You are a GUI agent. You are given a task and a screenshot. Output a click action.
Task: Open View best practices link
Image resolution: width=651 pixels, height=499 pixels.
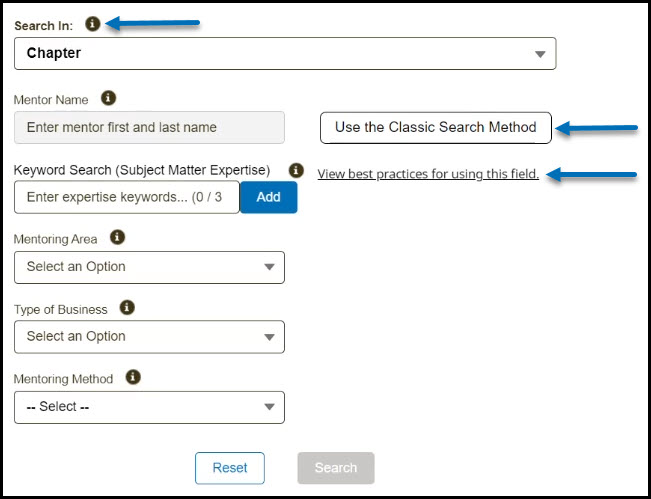click(x=428, y=174)
